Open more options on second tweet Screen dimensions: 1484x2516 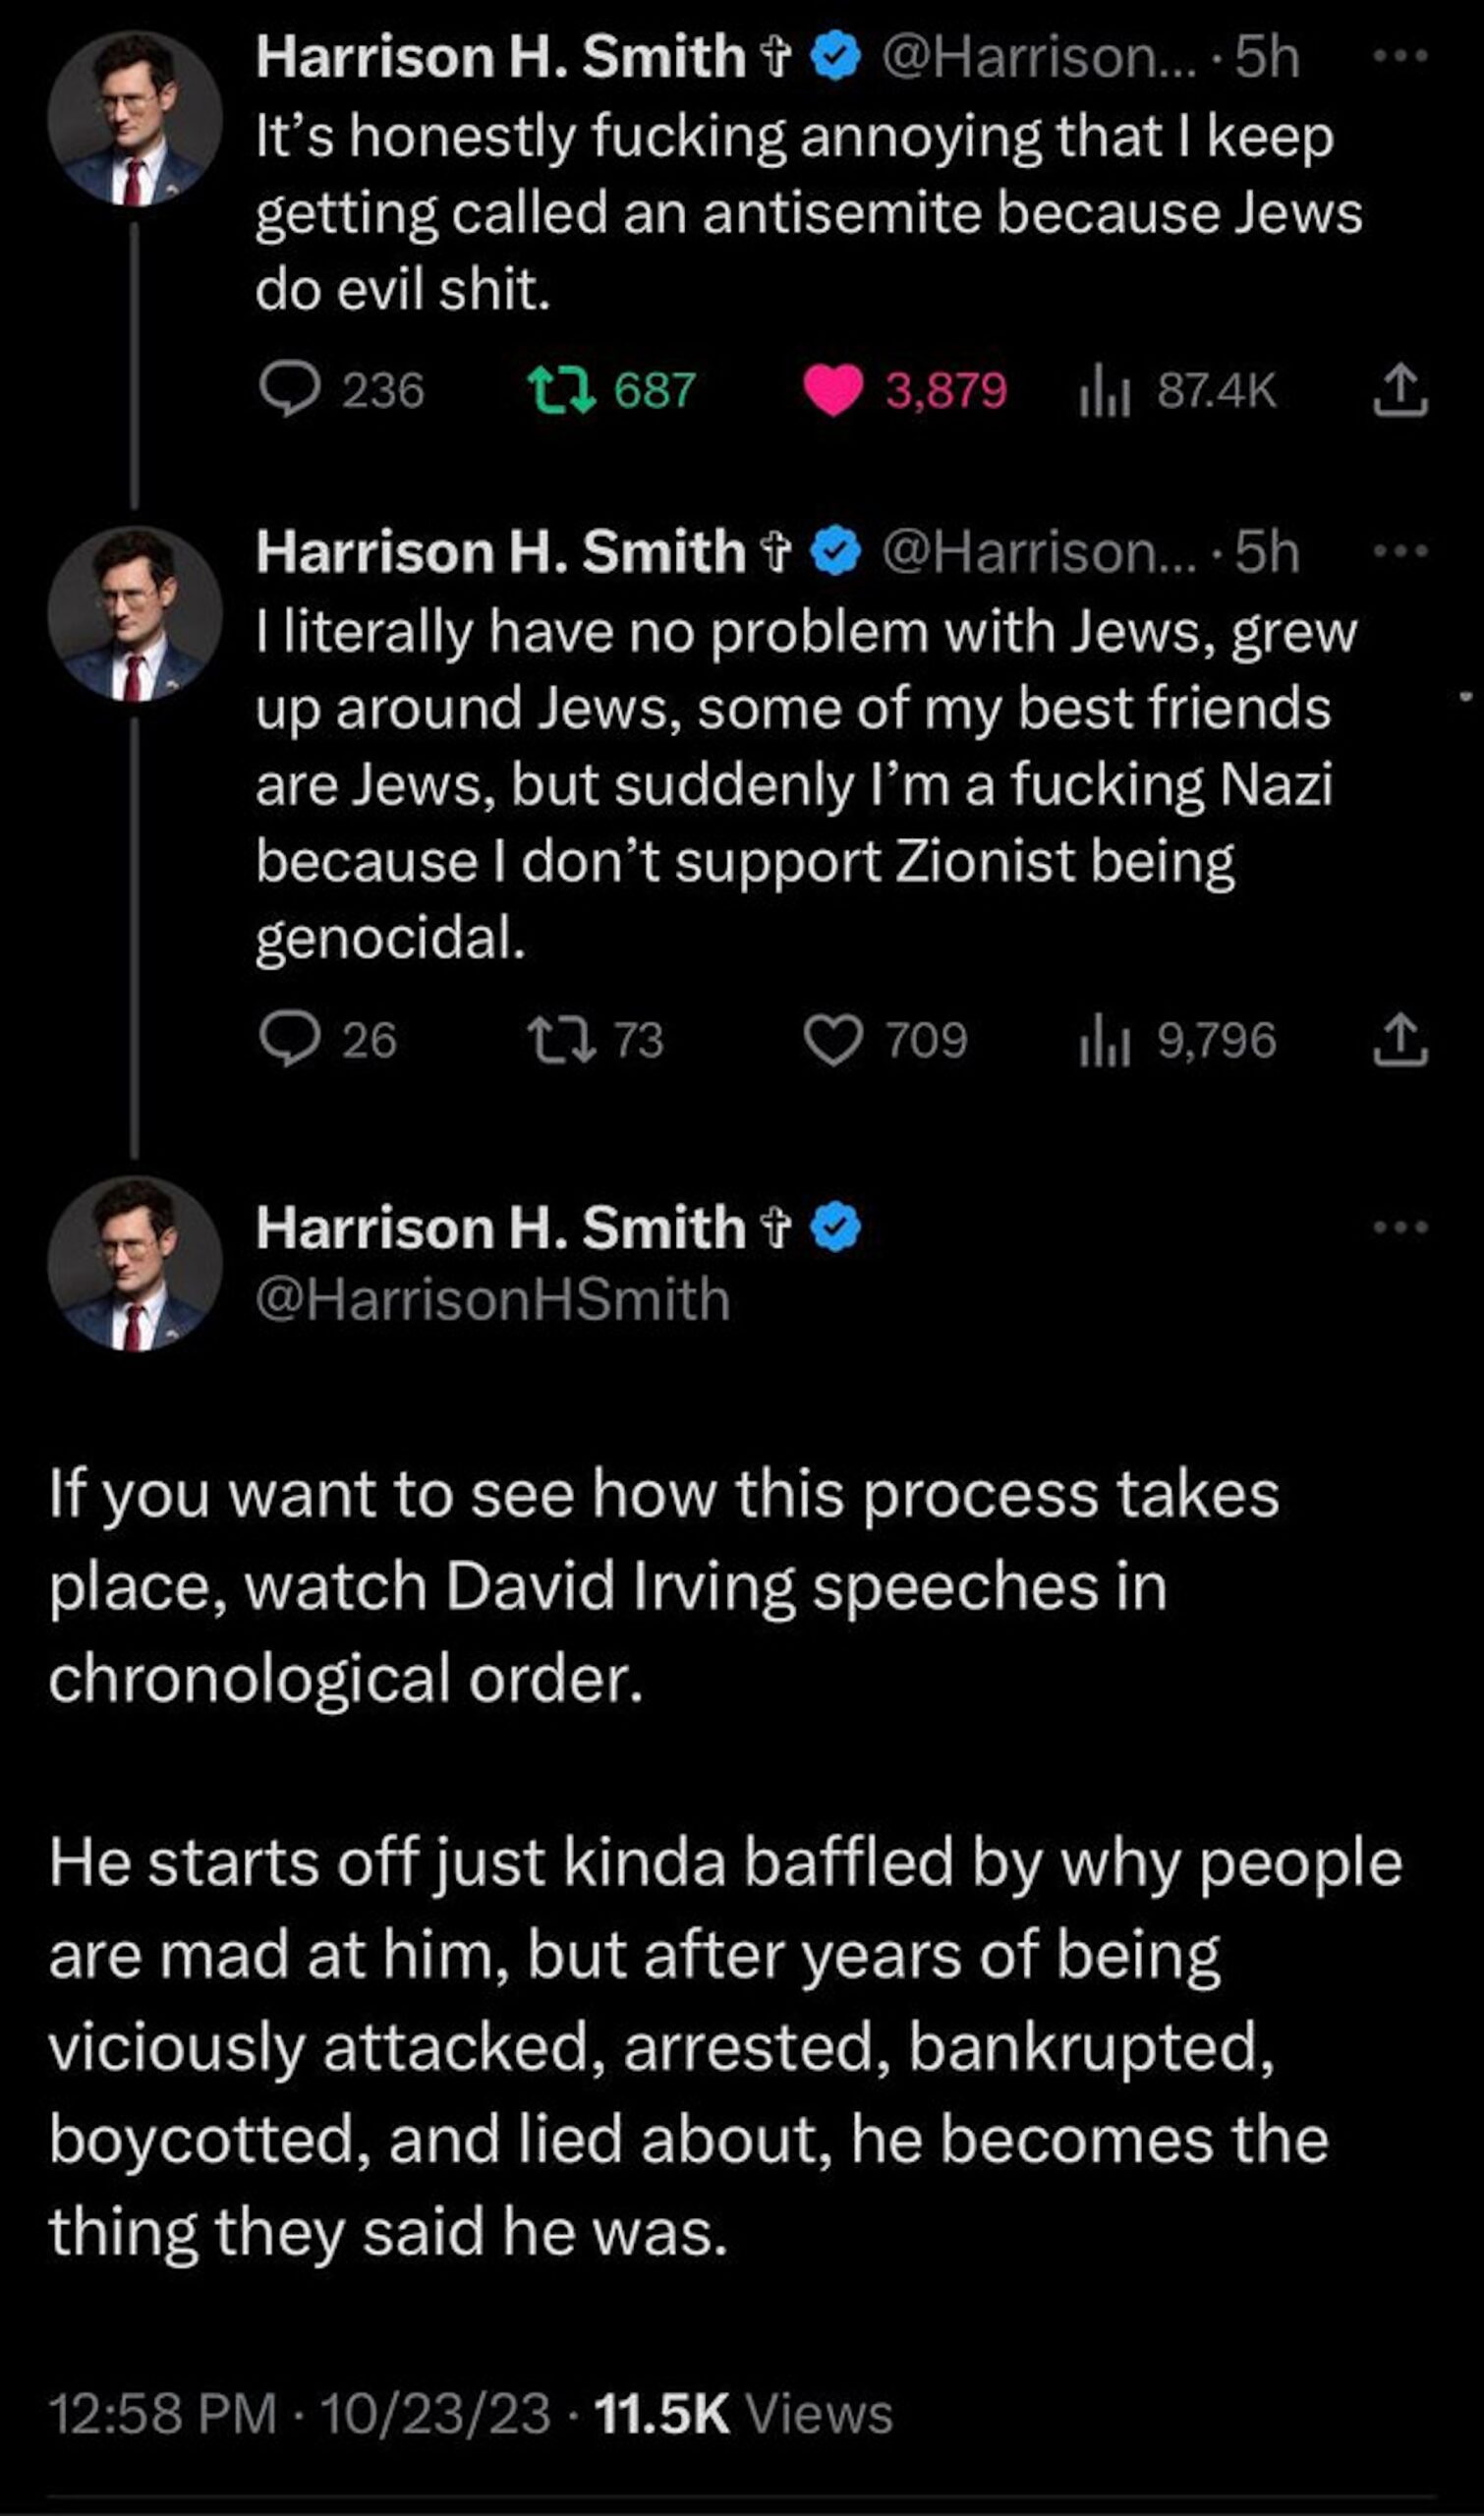[x=1400, y=551]
